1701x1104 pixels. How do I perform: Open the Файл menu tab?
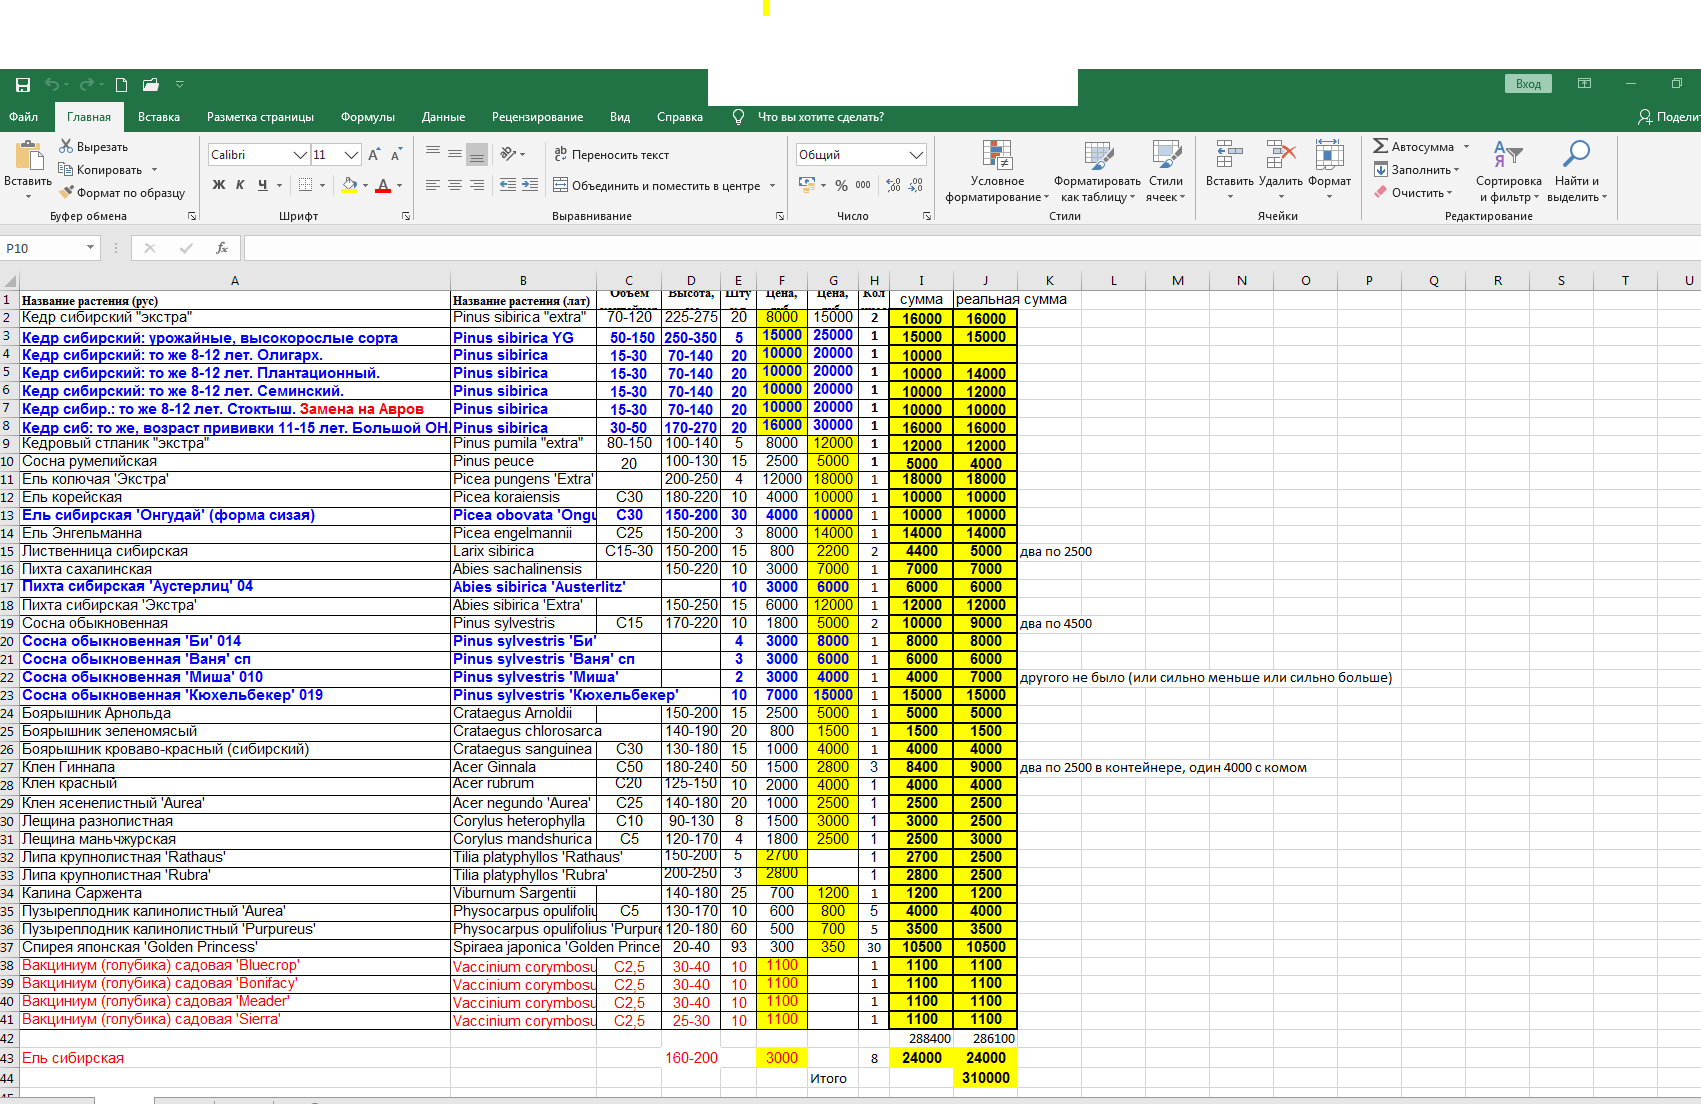point(24,117)
